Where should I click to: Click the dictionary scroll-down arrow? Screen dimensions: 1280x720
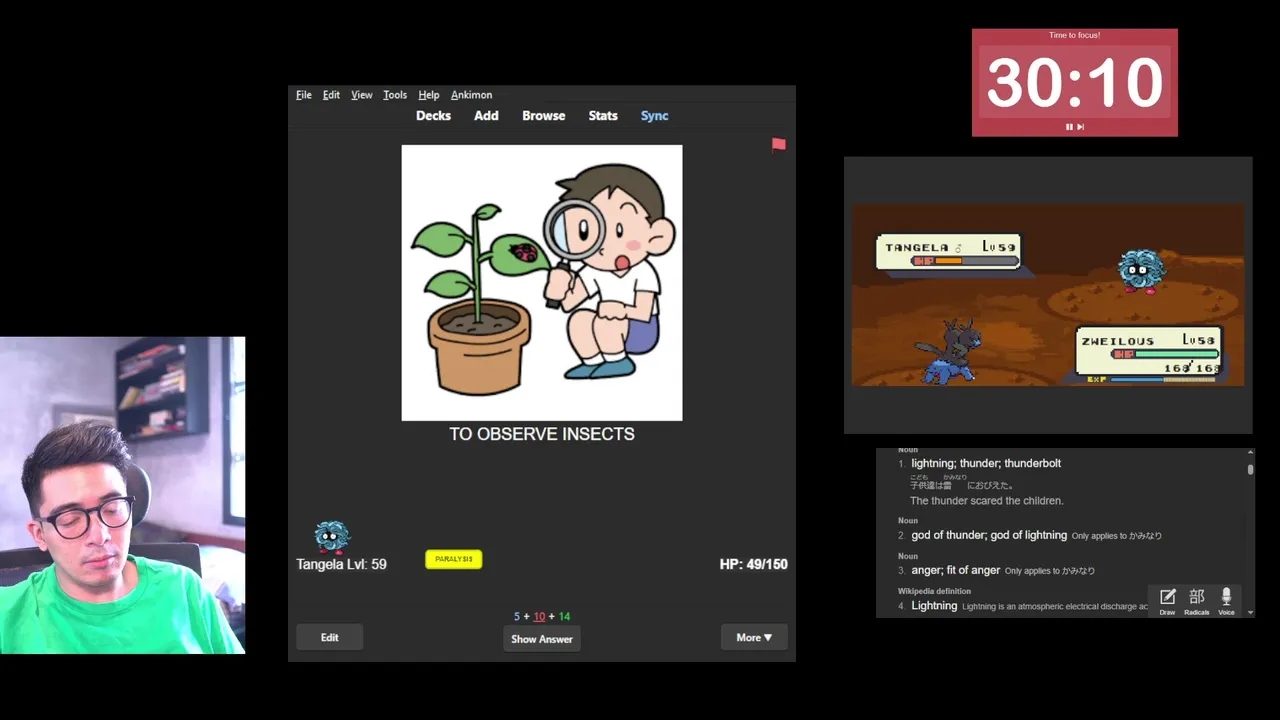pos(1250,612)
